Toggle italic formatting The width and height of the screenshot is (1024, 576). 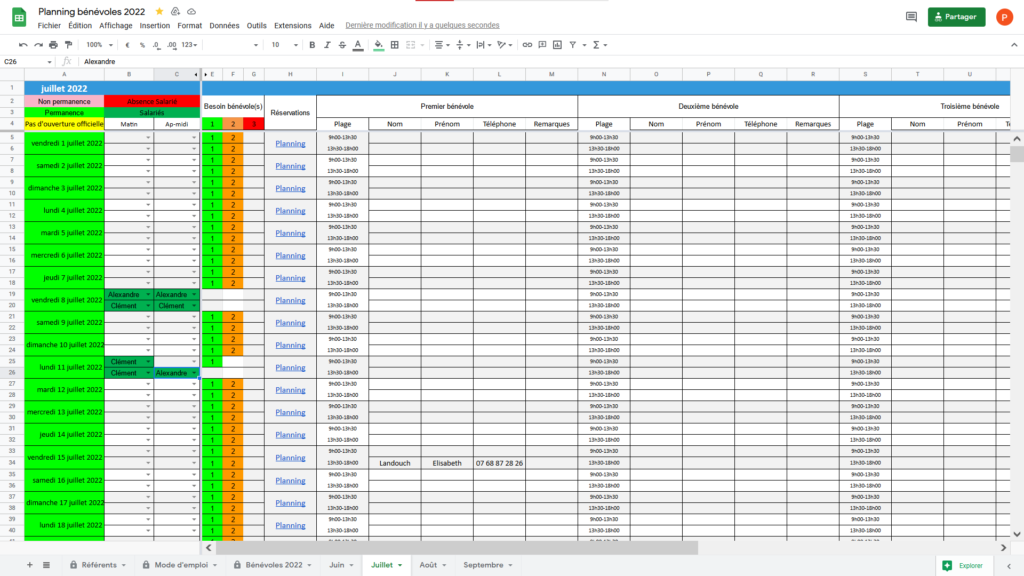tap(325, 45)
